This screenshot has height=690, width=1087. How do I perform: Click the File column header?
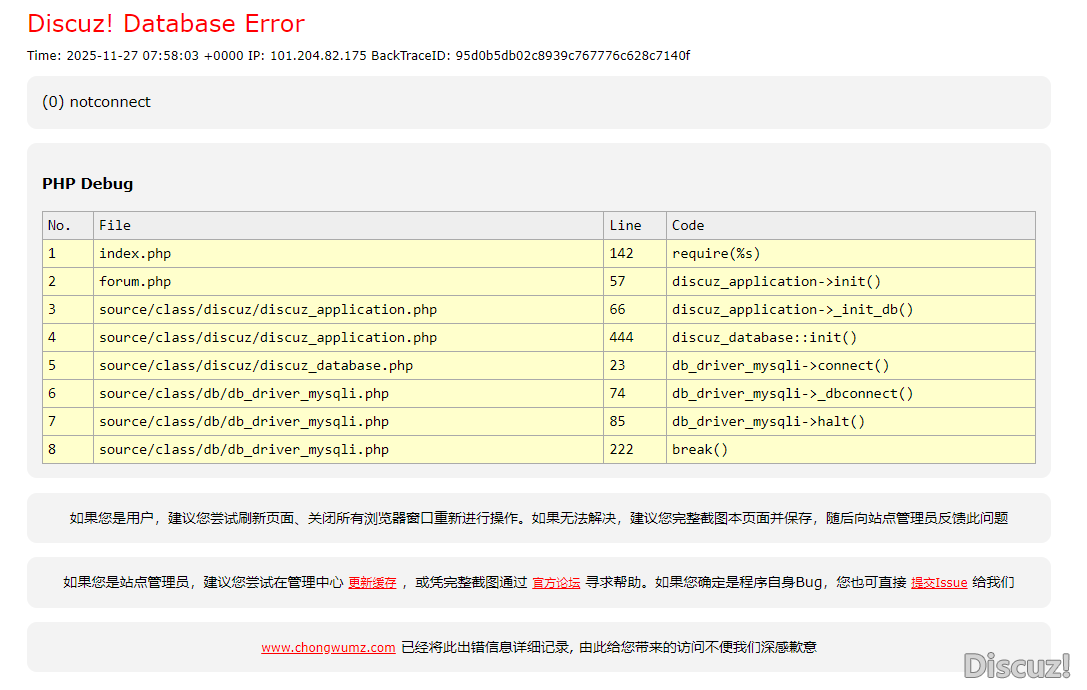pyautogui.click(x=115, y=226)
